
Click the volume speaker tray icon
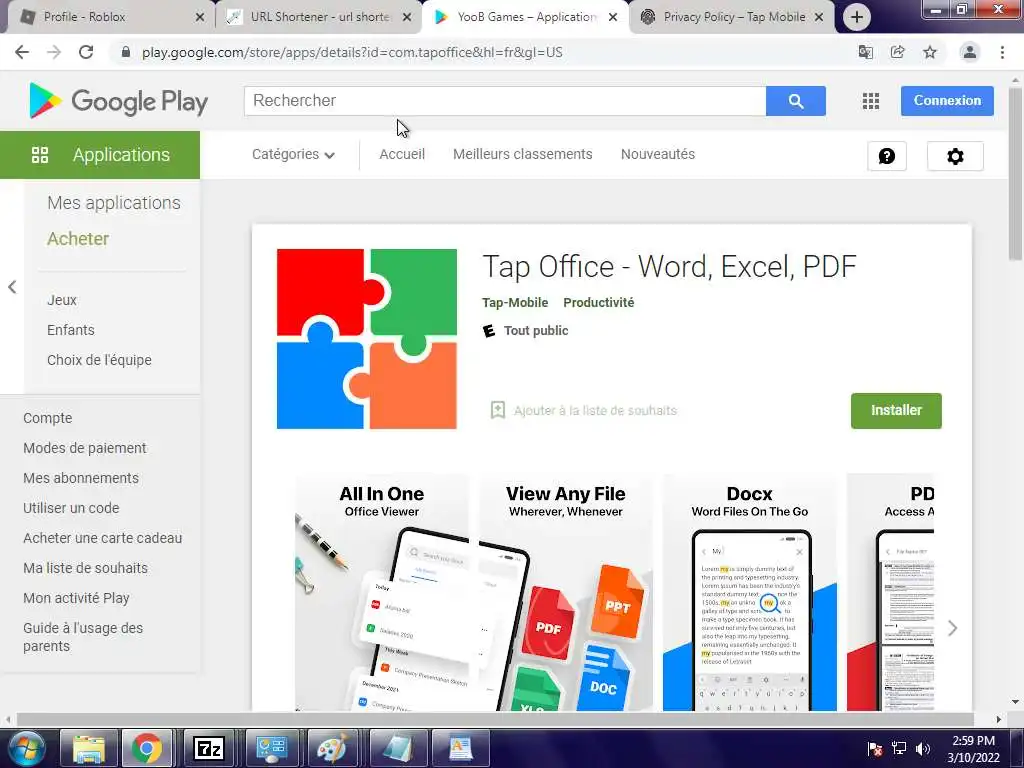[923, 748]
